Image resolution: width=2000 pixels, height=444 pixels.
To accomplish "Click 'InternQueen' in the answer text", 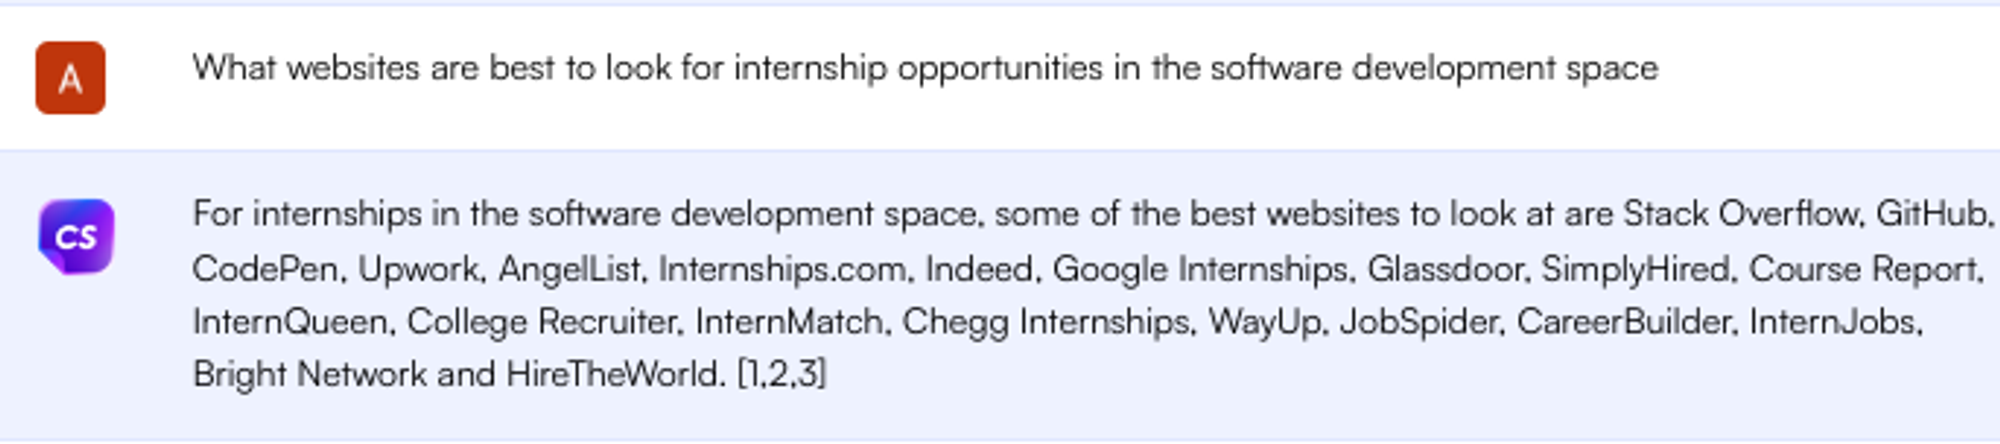I will (x=290, y=322).
